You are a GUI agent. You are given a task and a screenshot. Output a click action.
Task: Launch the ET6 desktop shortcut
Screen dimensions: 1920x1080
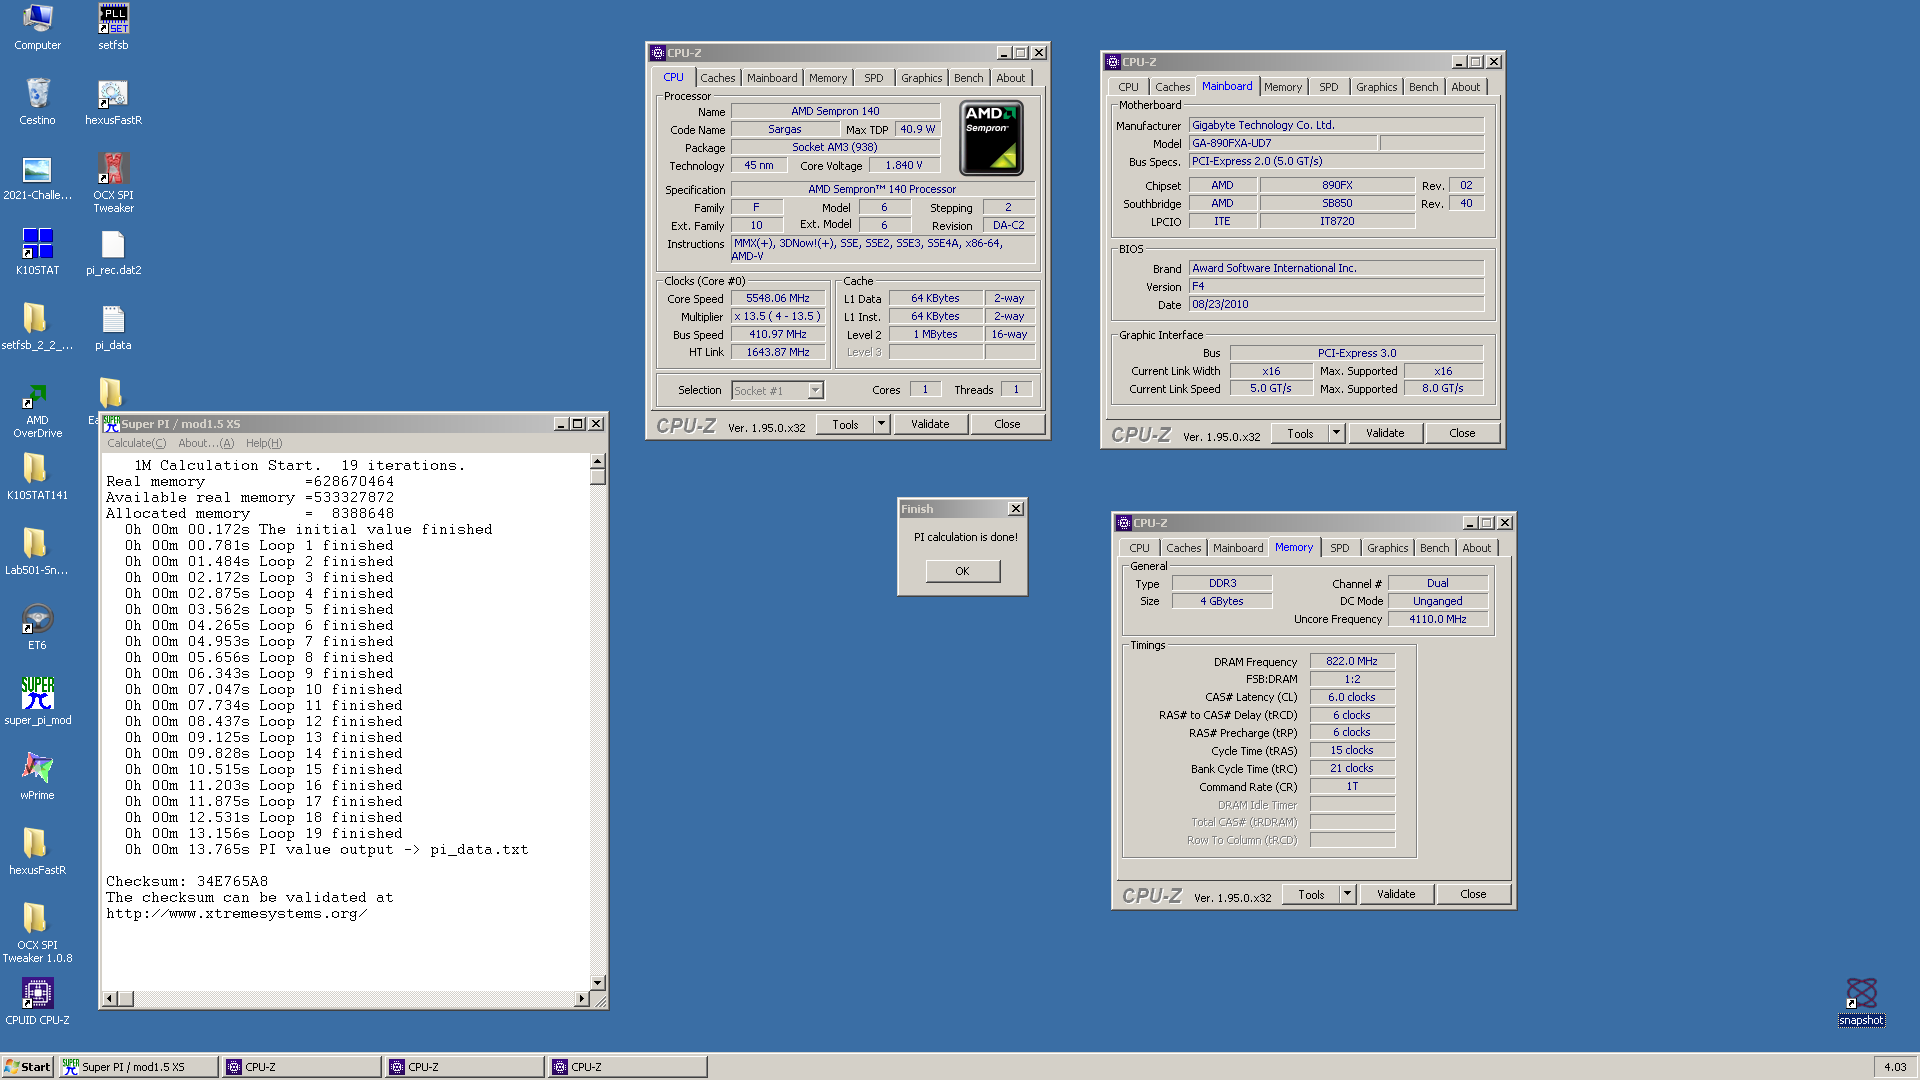pyautogui.click(x=37, y=627)
